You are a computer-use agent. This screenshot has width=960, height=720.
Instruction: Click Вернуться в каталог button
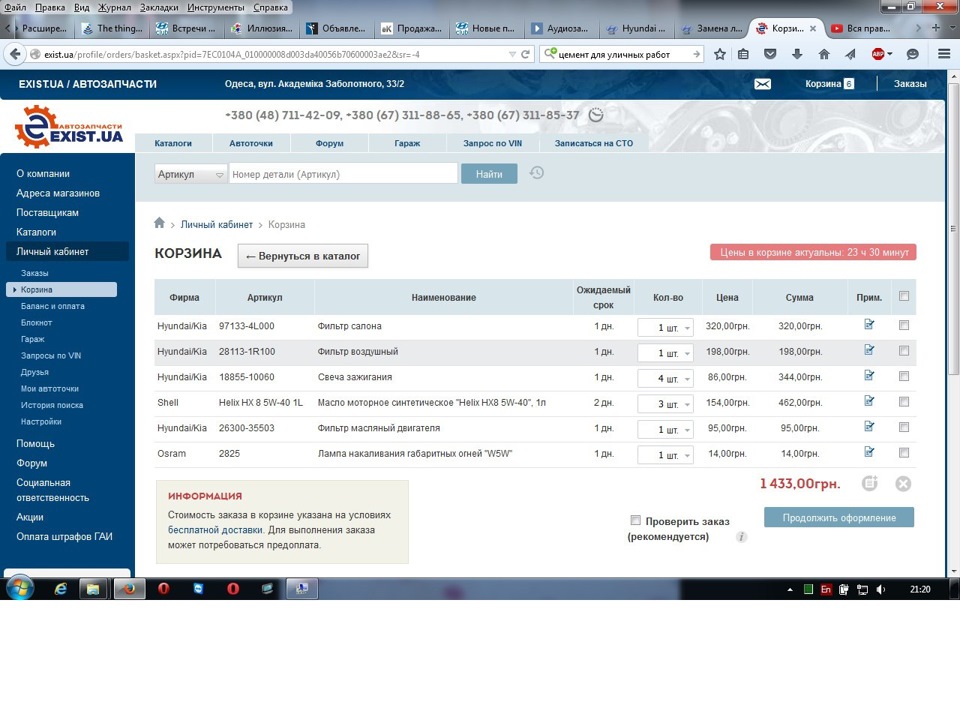[303, 256]
